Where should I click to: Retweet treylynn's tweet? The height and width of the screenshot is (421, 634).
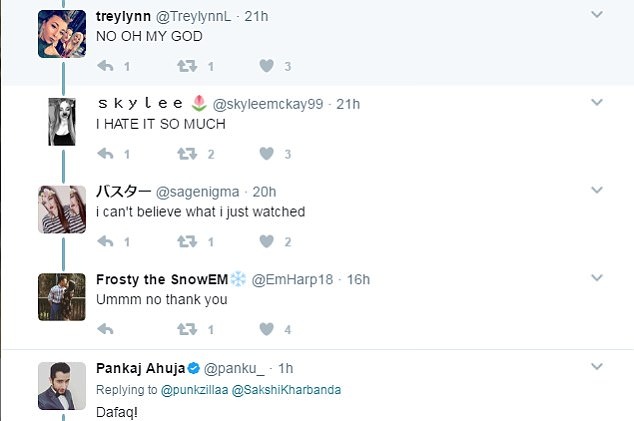click(186, 67)
